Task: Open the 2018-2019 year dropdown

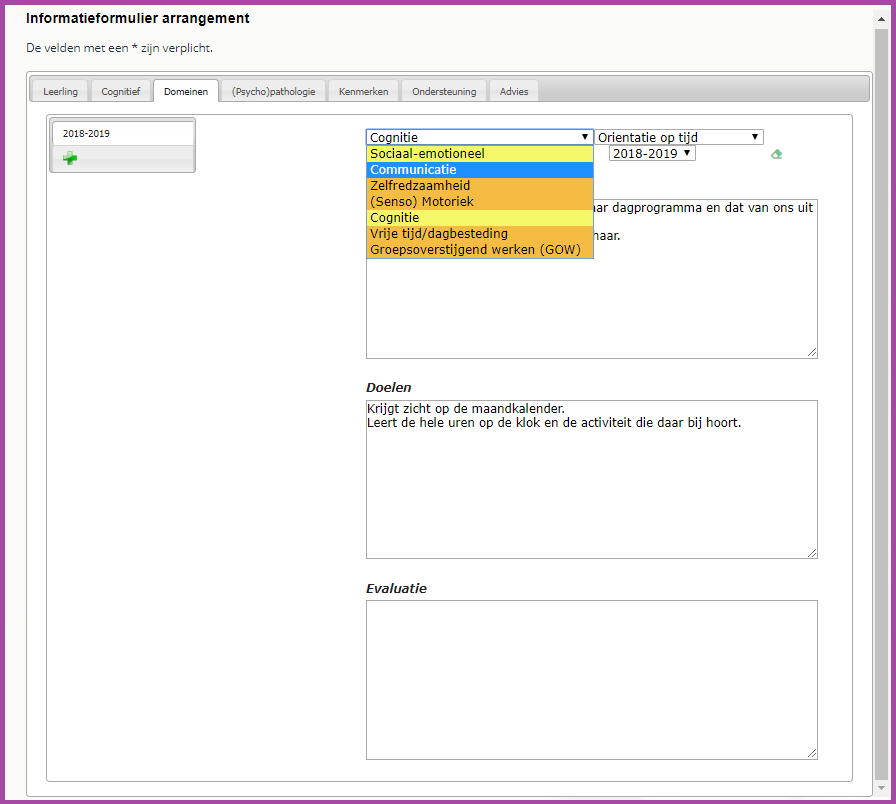Action: click(x=651, y=153)
